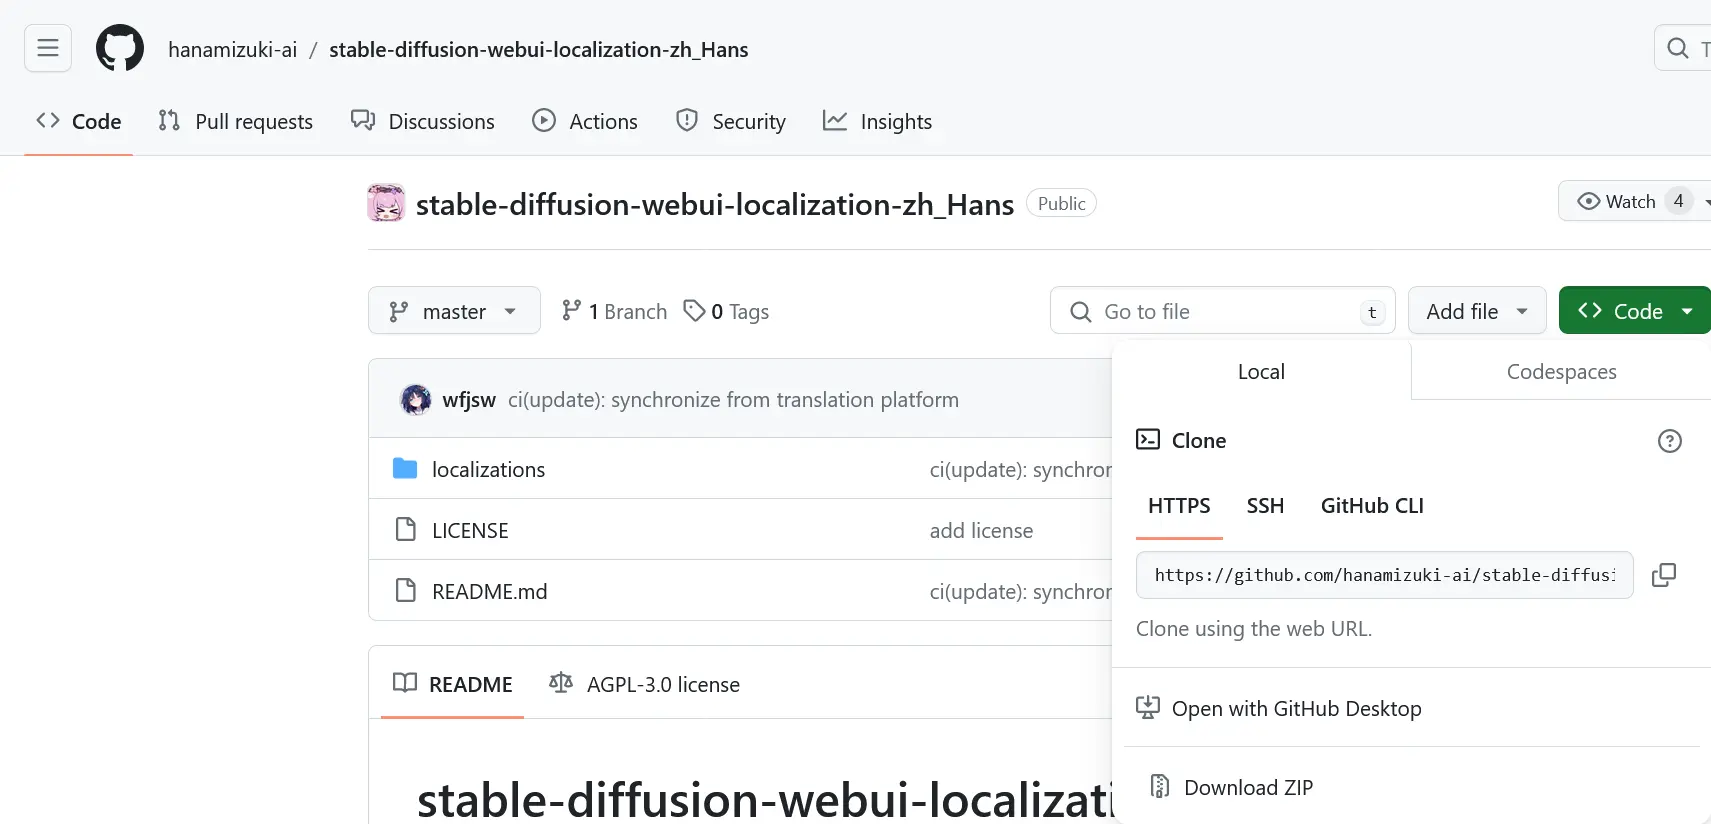
Task: Switch to the Discussions tab
Action: click(422, 121)
